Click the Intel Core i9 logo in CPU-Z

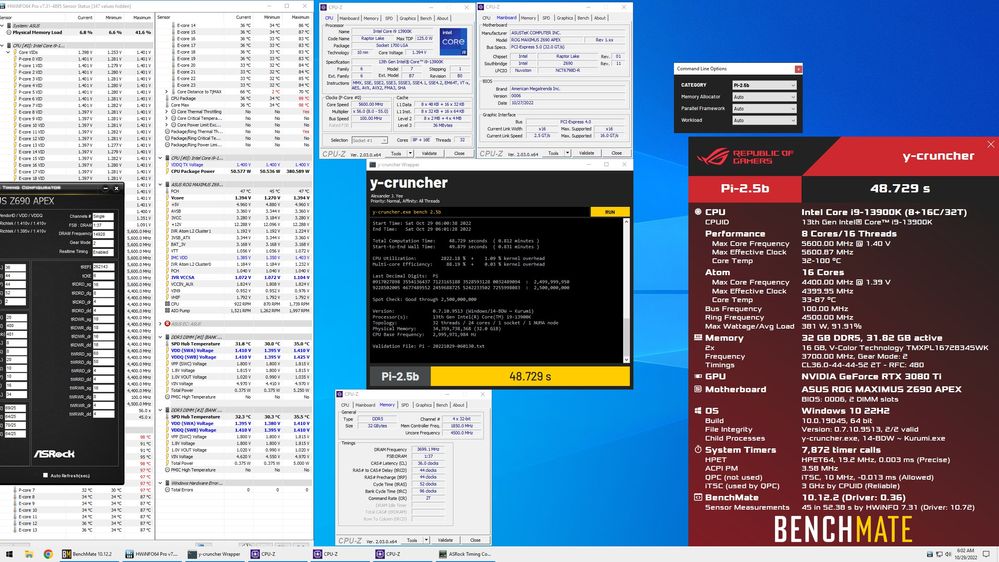(x=453, y=41)
